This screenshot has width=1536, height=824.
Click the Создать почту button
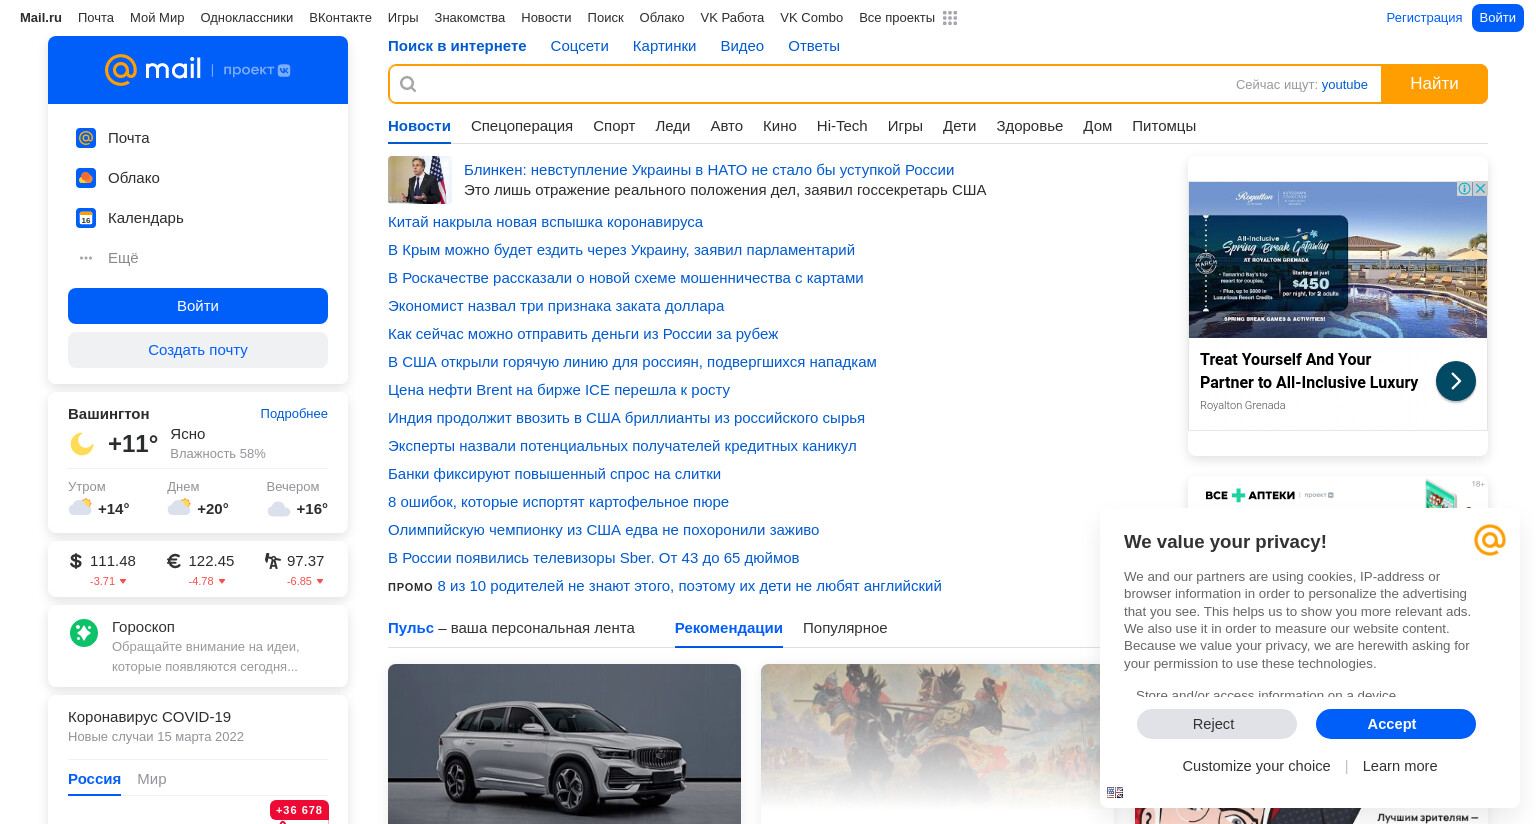(198, 350)
